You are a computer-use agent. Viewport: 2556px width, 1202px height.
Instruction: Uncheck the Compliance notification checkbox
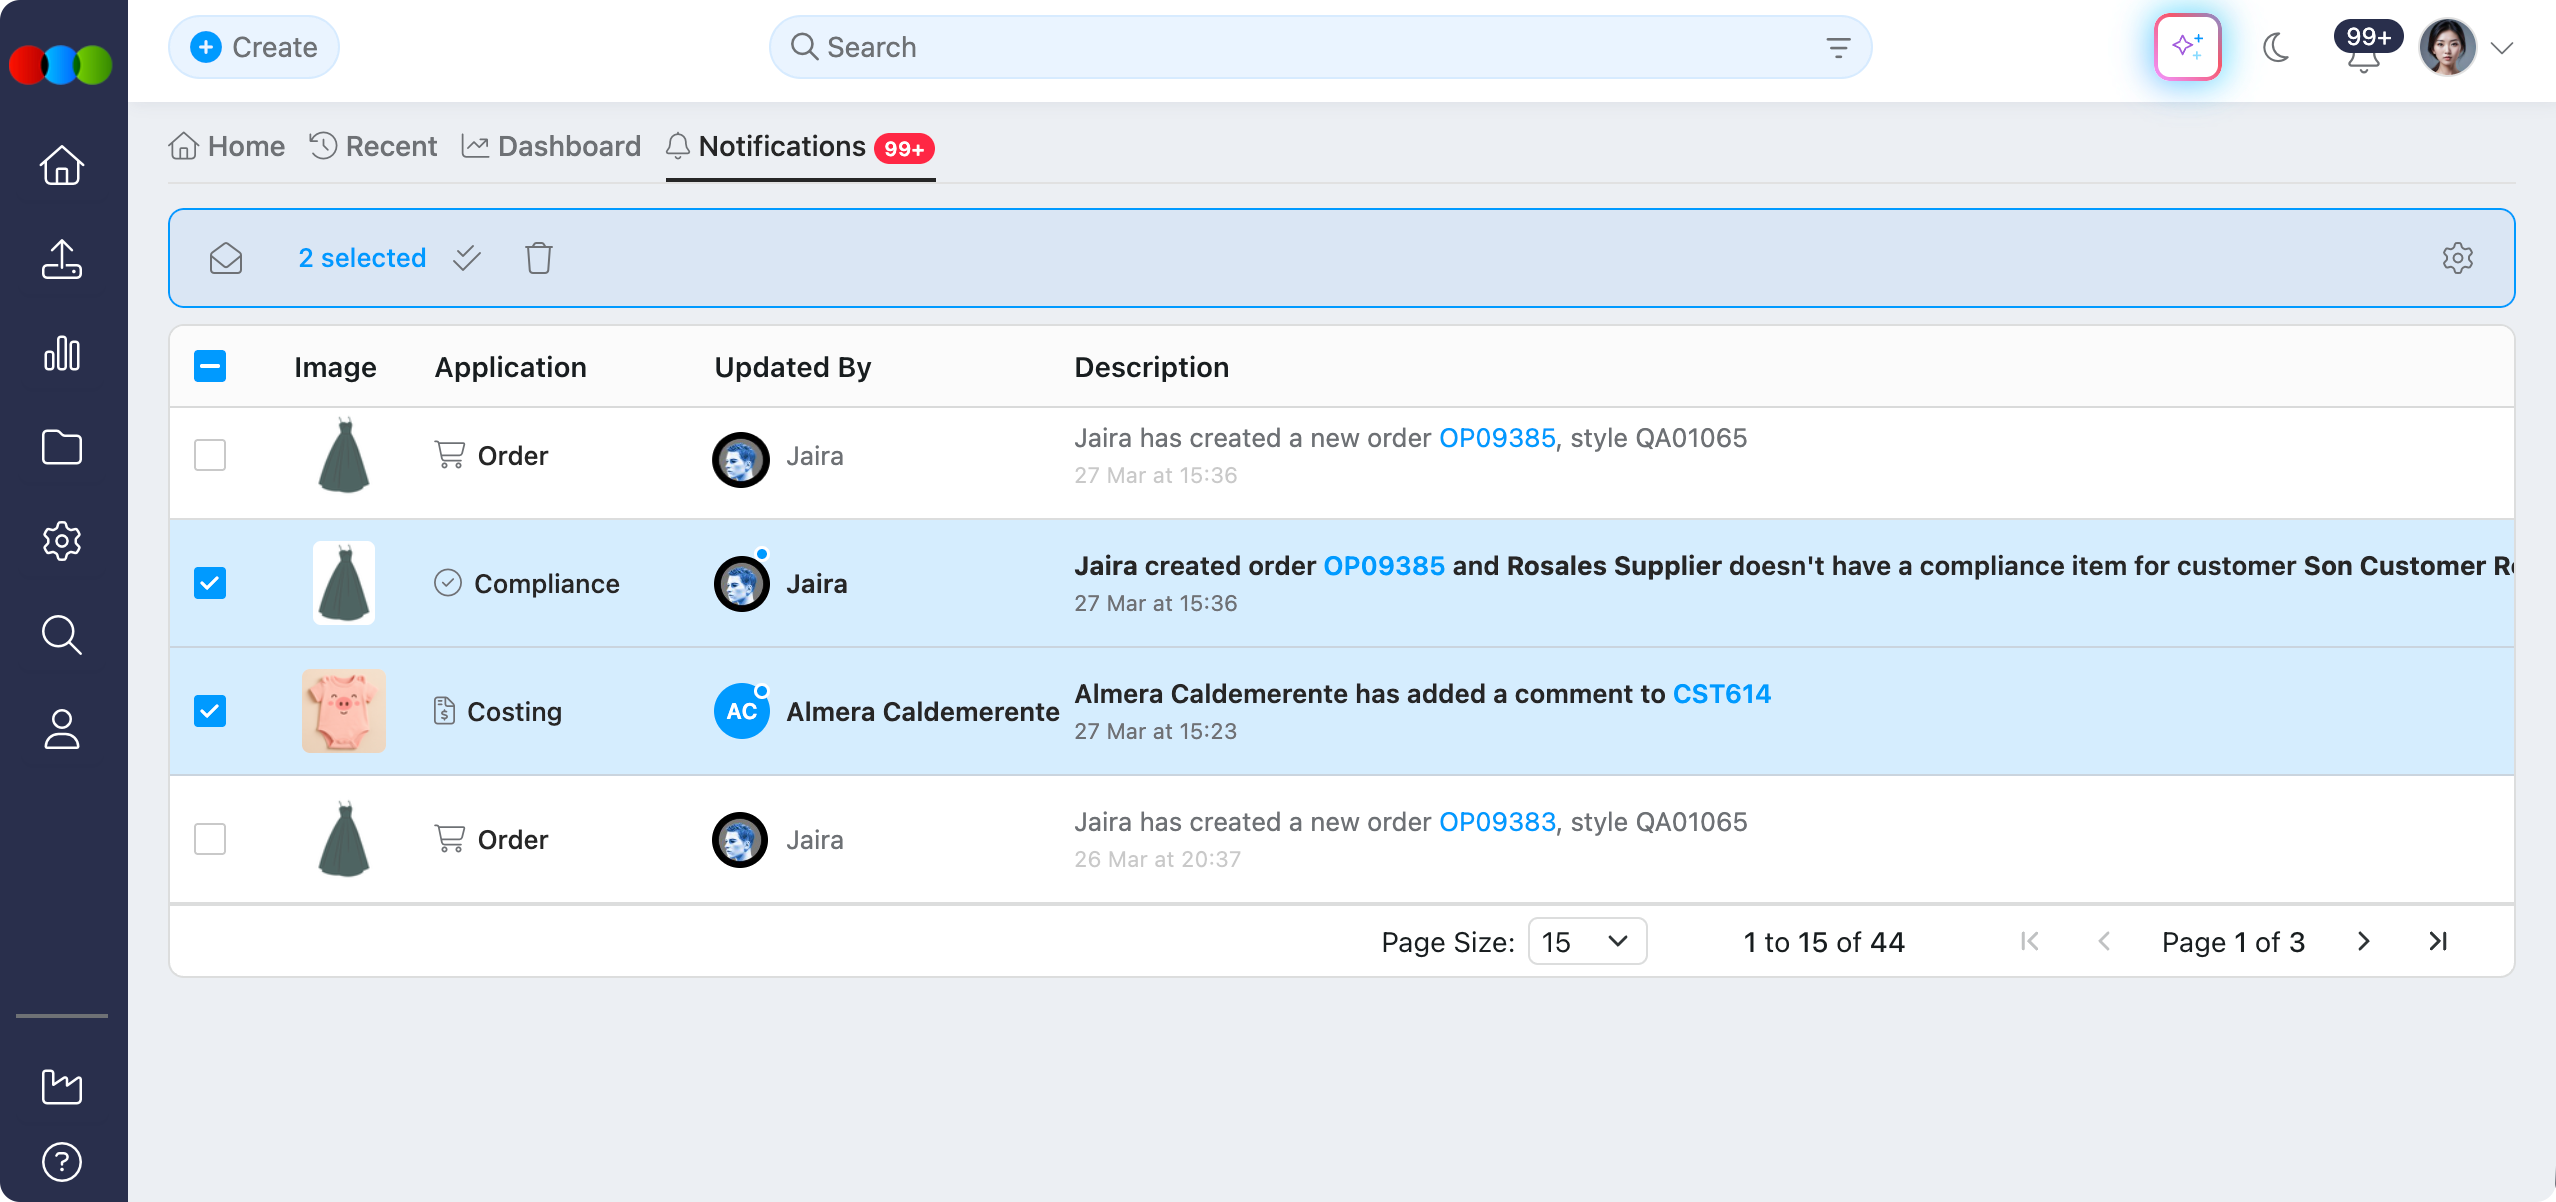pyautogui.click(x=210, y=583)
